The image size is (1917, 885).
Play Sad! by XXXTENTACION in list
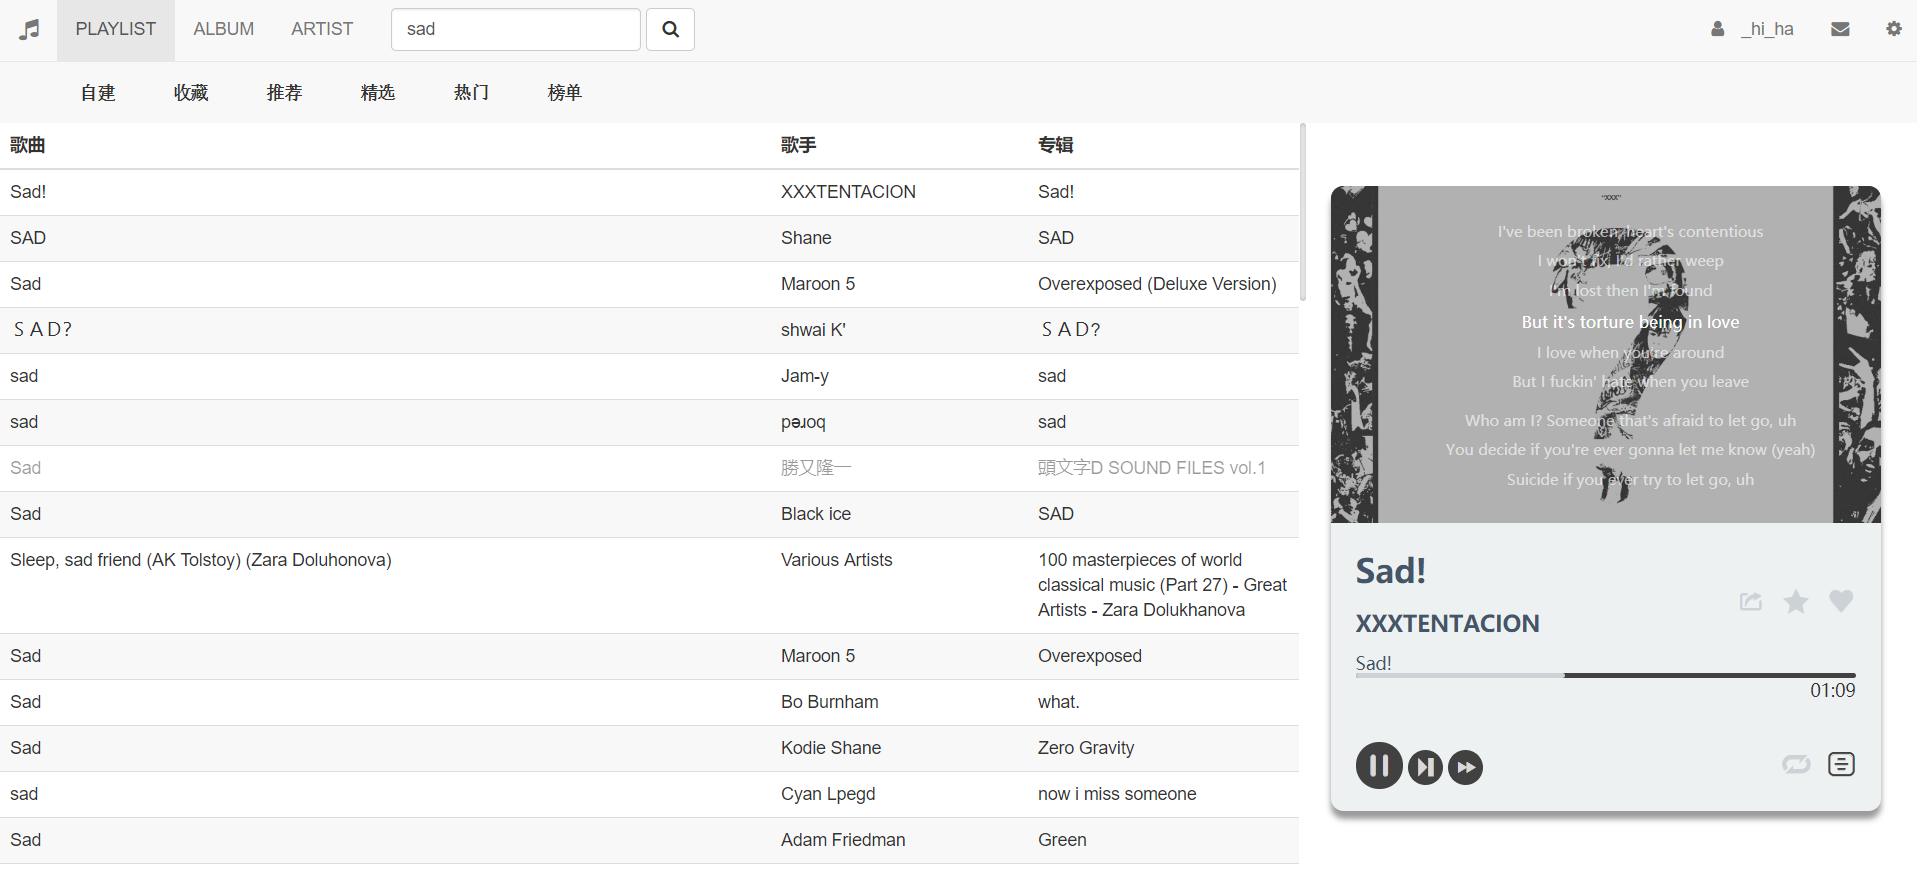click(x=28, y=192)
